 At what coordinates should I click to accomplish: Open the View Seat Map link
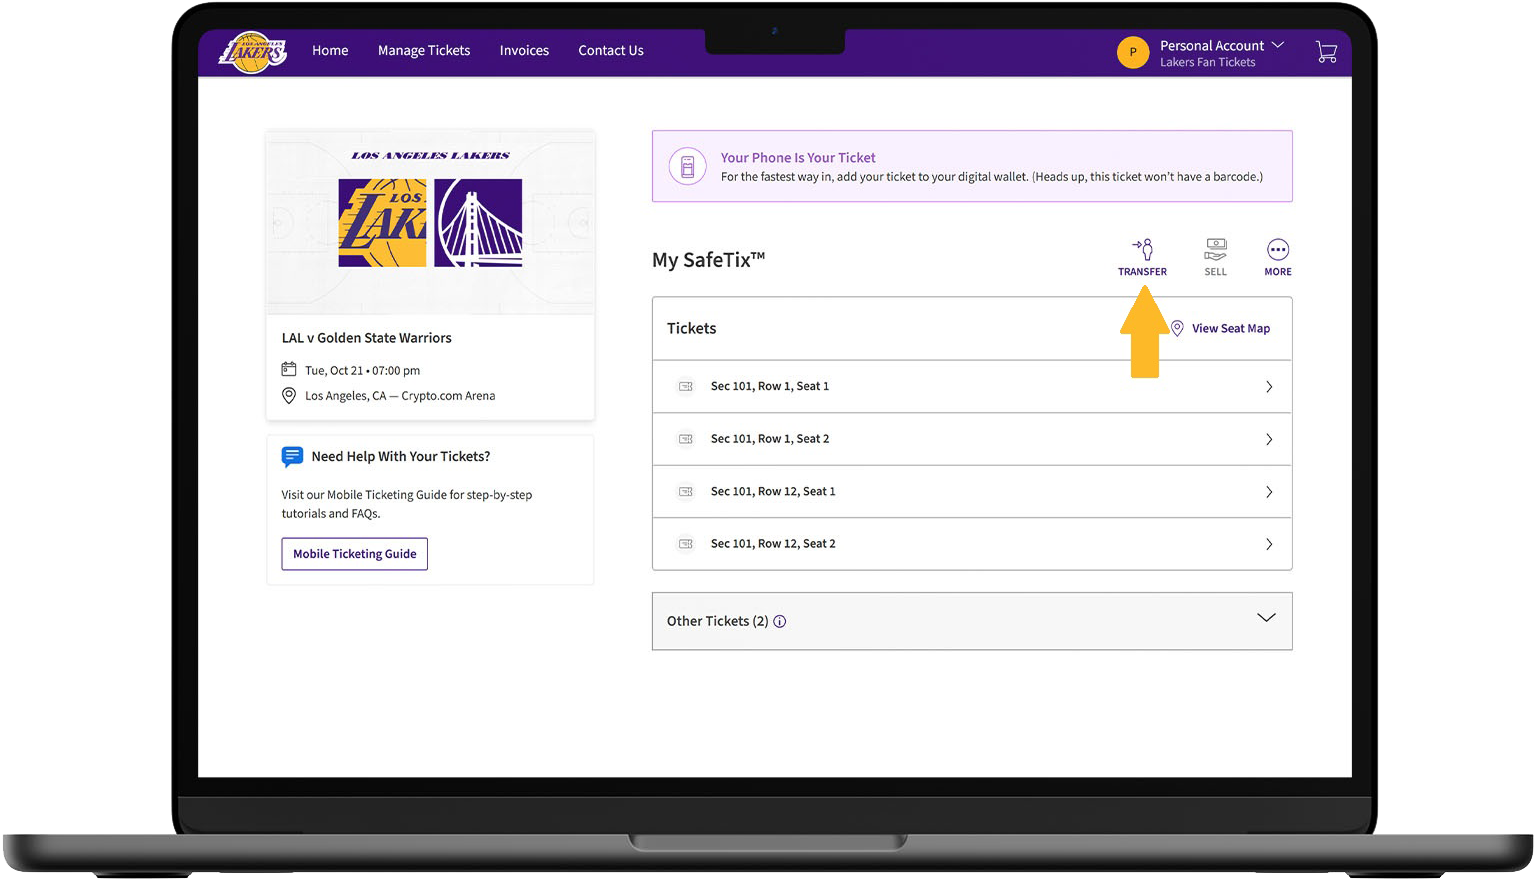pyautogui.click(x=1230, y=329)
